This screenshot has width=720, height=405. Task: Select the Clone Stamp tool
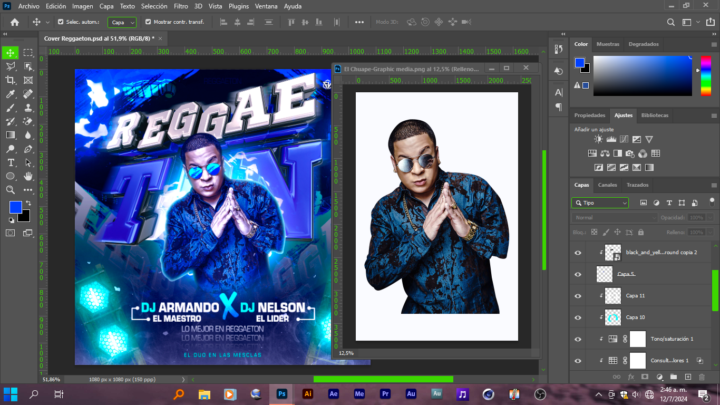[x=28, y=108]
